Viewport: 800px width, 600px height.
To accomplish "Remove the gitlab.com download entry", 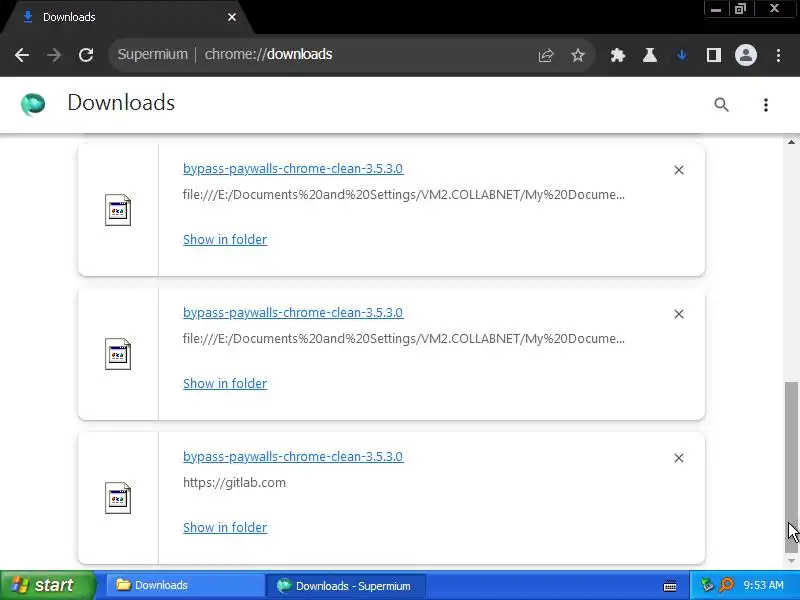I will [x=679, y=458].
